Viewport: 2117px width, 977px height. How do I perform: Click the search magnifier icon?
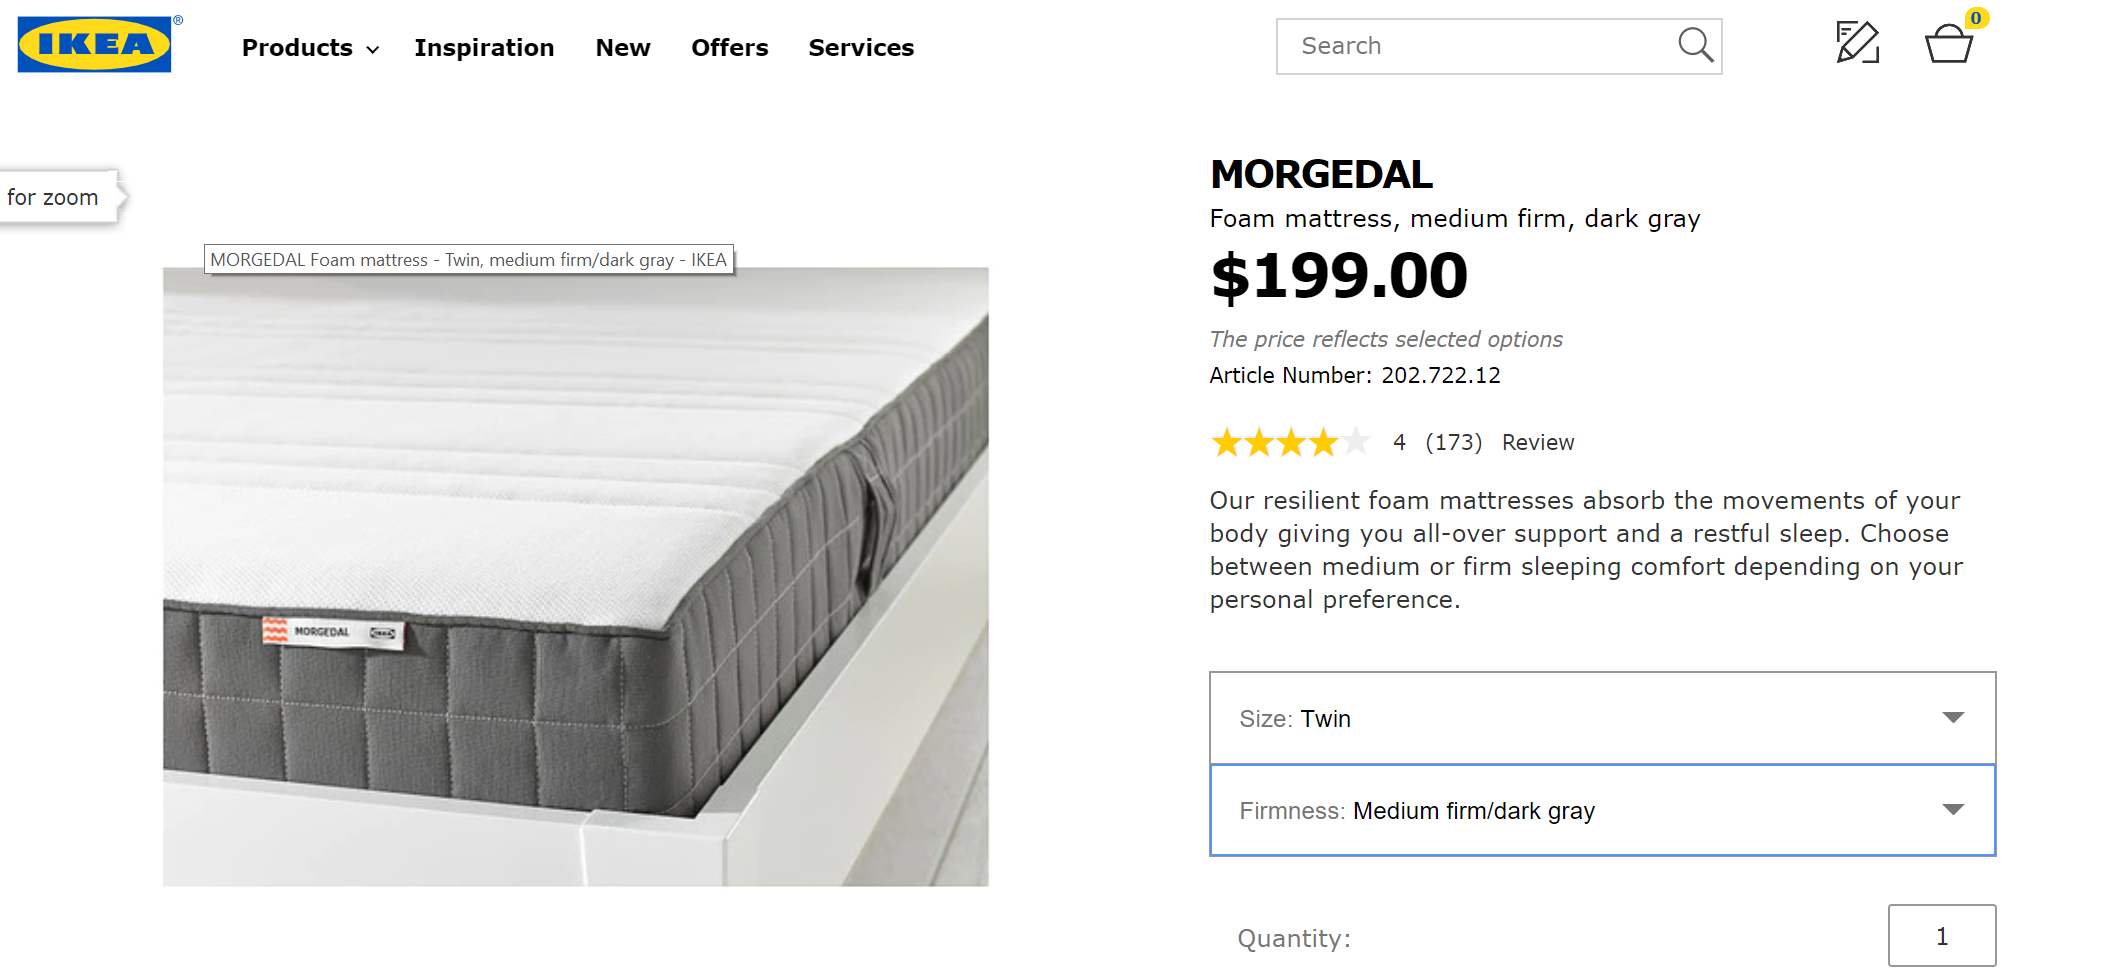tap(1695, 45)
